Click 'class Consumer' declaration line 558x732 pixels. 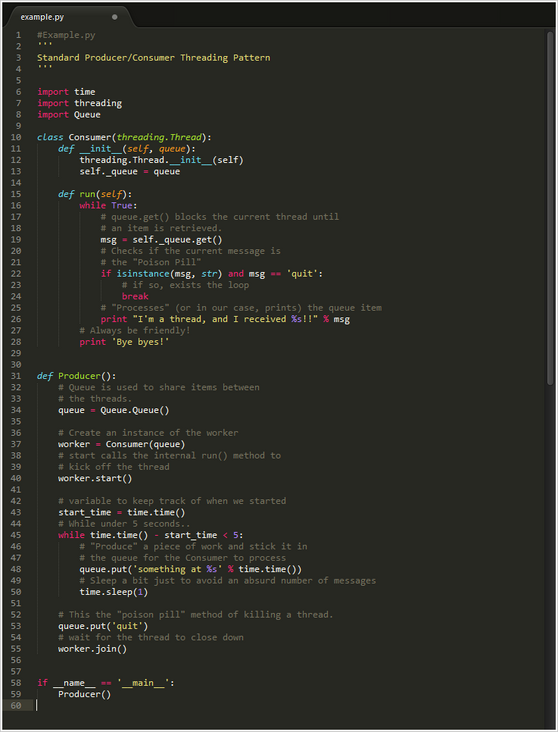pos(124,137)
